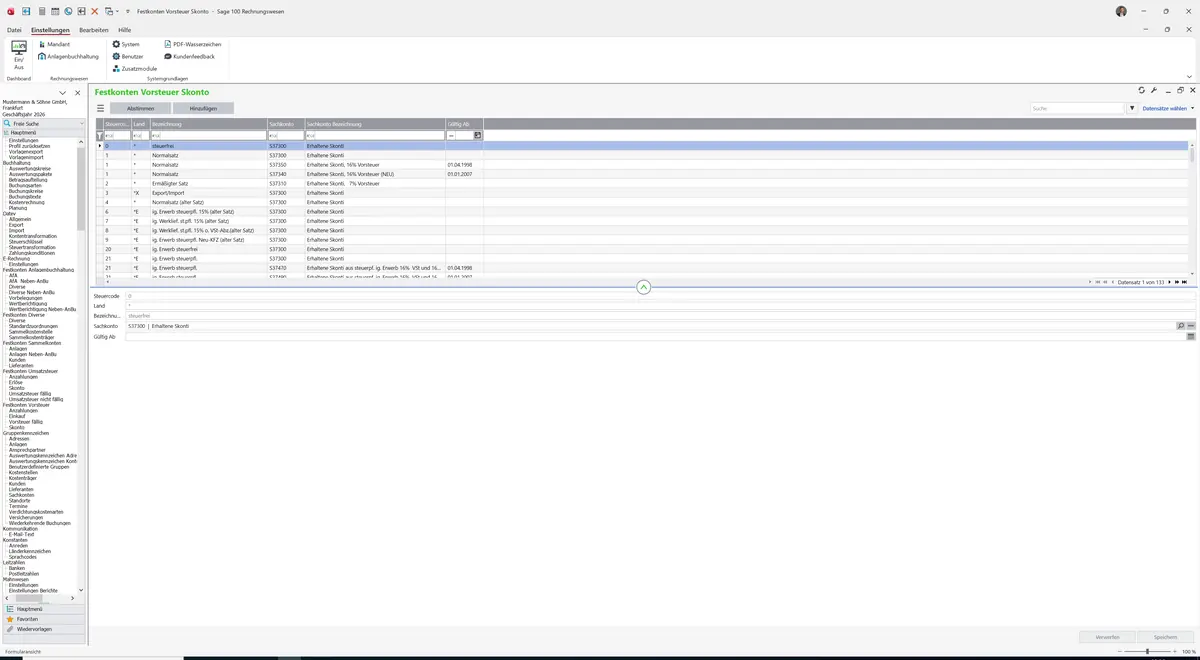Open the Datei menu
The image size is (1200, 660).
click(x=14, y=30)
